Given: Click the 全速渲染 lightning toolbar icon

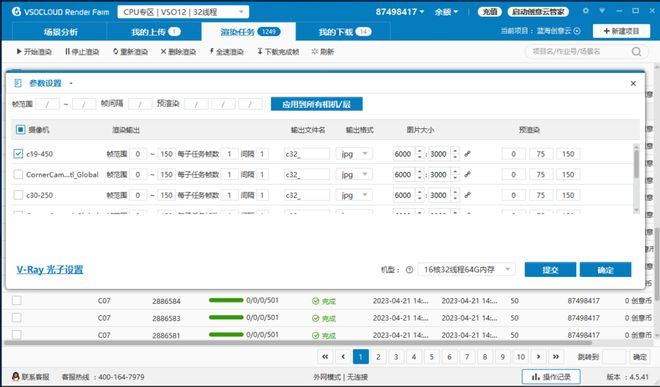Looking at the screenshot, I should tap(211, 51).
